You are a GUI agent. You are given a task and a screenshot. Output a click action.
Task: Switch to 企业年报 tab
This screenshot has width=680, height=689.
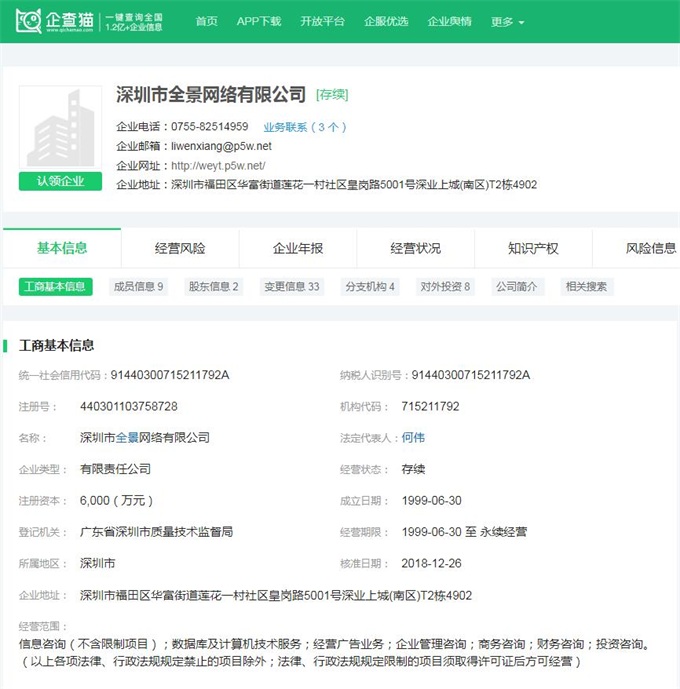[298, 248]
